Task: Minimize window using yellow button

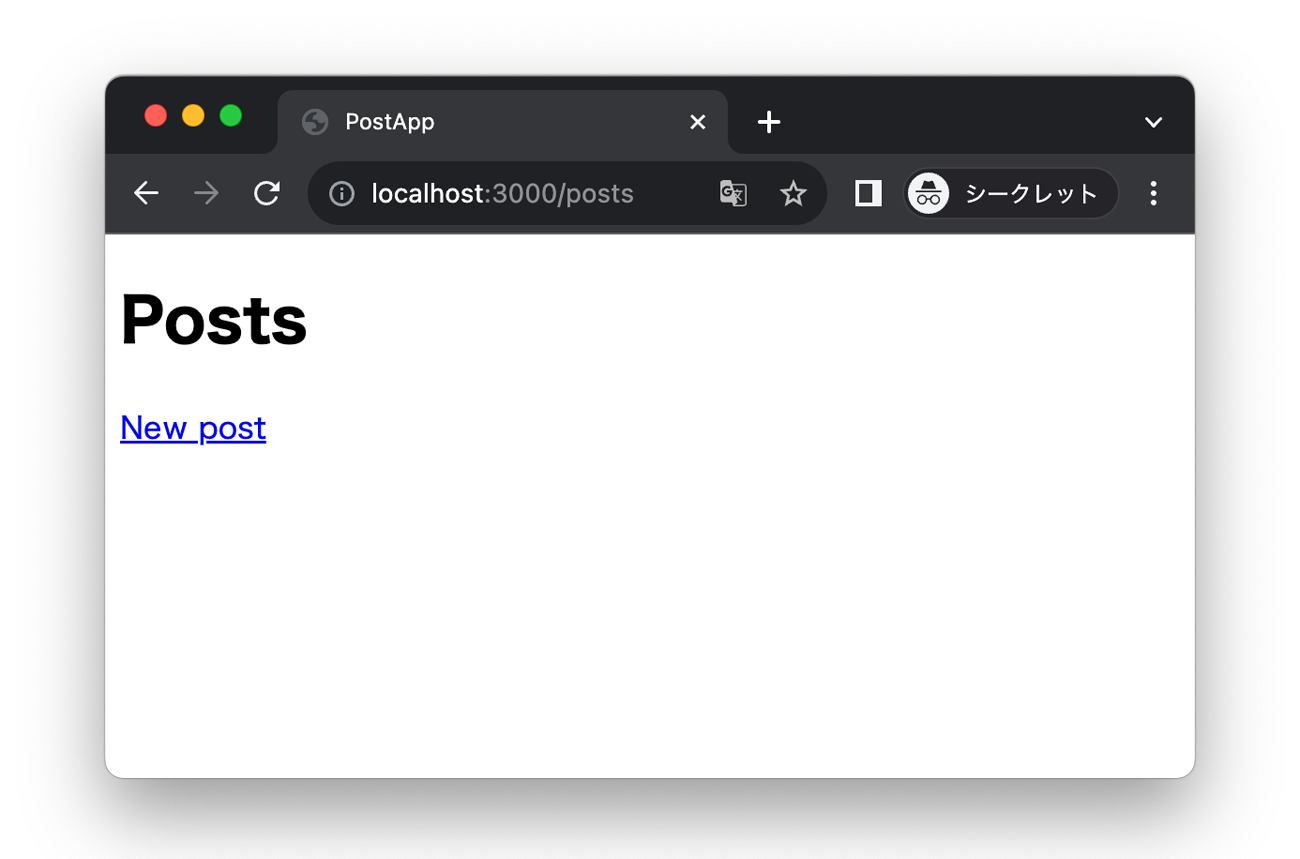Action: click(x=193, y=115)
